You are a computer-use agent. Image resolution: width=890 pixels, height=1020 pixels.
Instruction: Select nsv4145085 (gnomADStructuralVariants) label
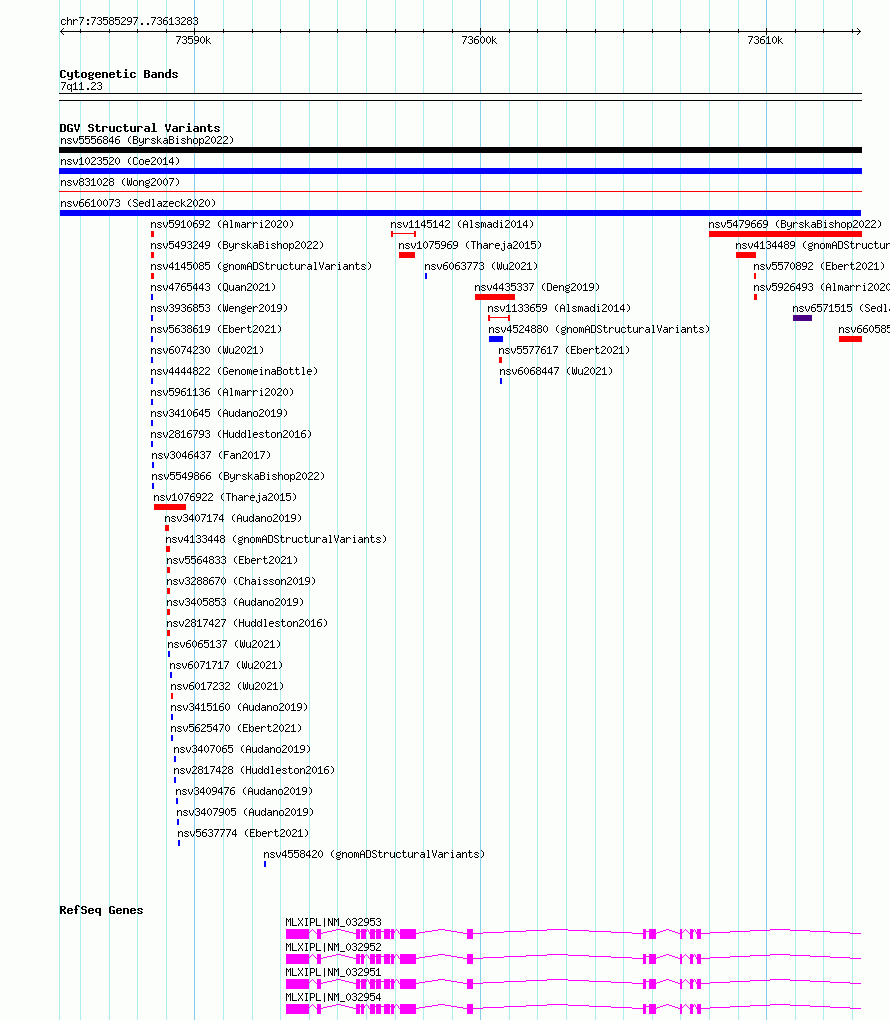tap(261, 266)
